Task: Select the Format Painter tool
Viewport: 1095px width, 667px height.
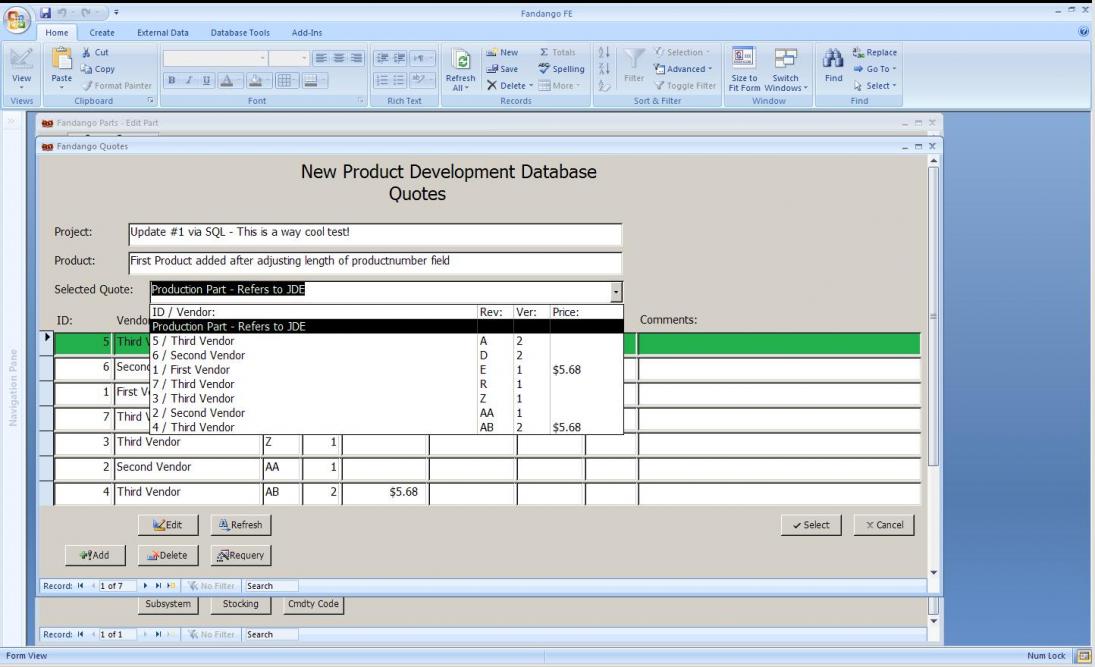Action: pos(116,86)
